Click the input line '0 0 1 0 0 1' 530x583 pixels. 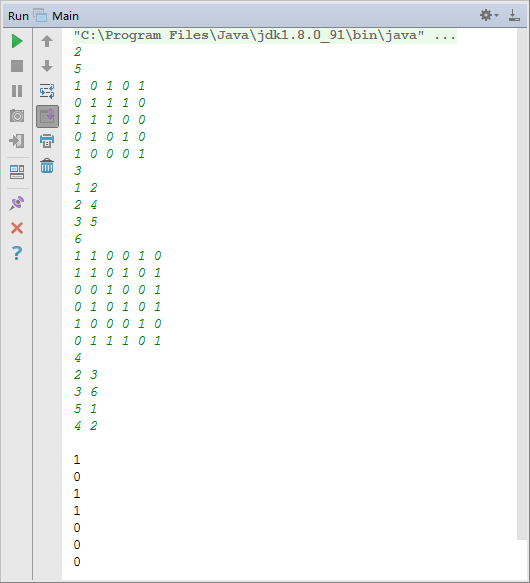coord(118,290)
